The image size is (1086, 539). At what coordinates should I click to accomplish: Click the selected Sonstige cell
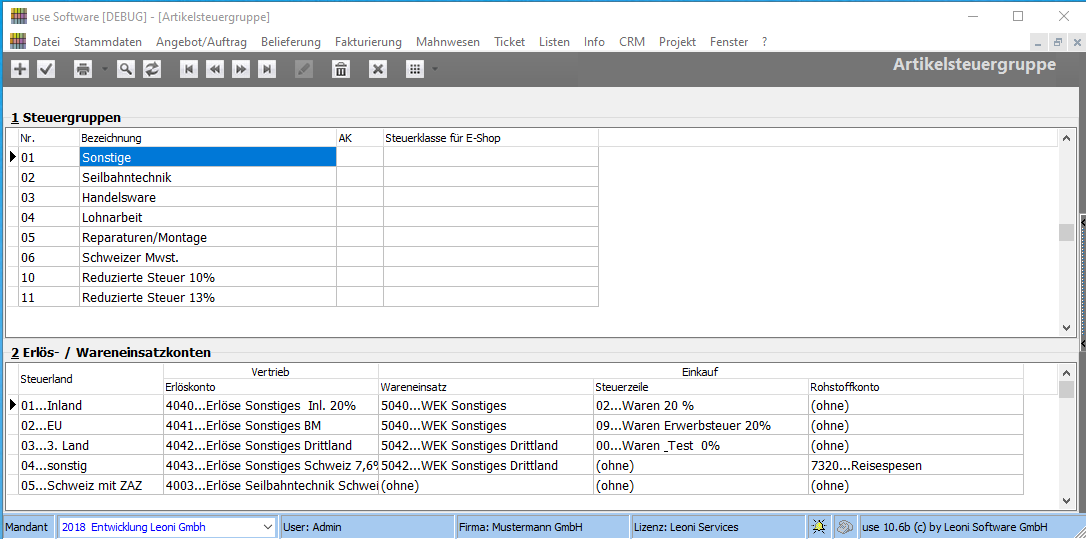208,157
